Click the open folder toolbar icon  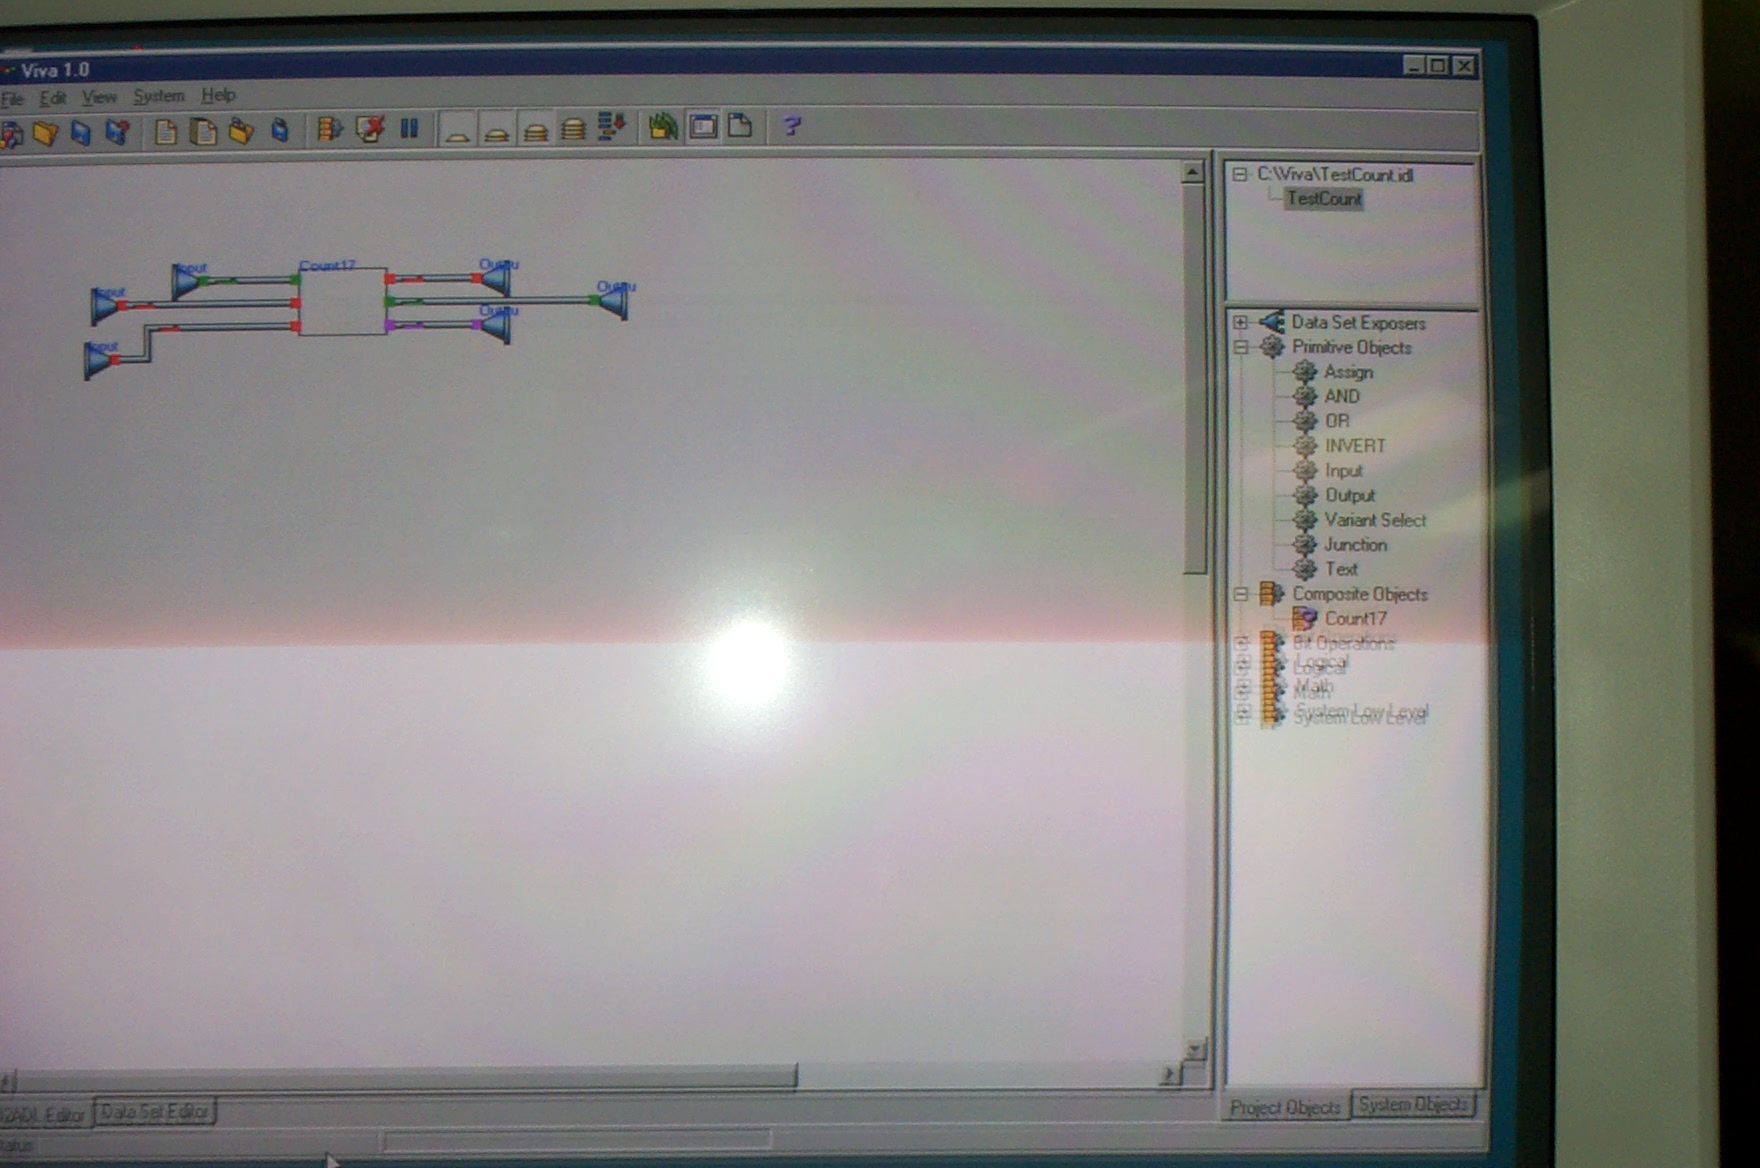[45, 132]
